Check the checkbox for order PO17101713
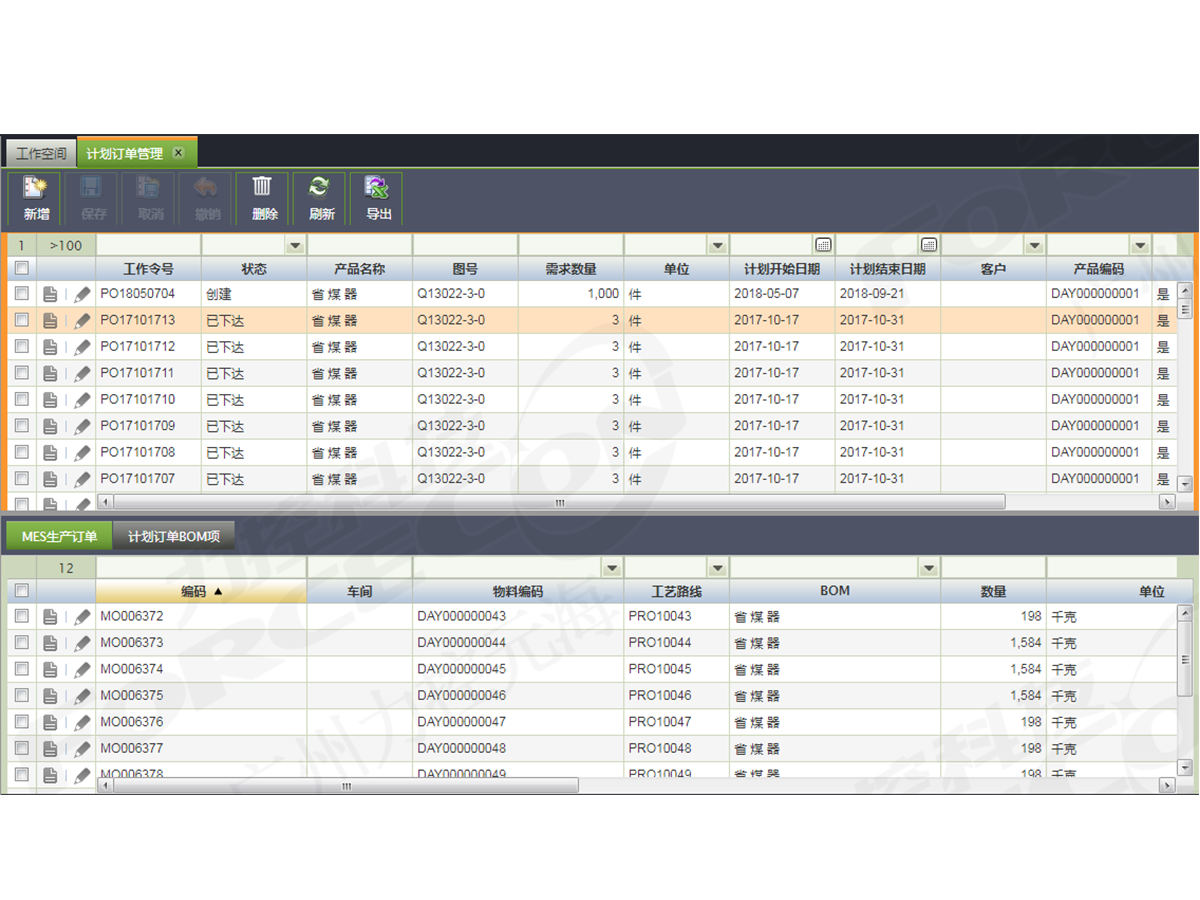 (x=22, y=321)
